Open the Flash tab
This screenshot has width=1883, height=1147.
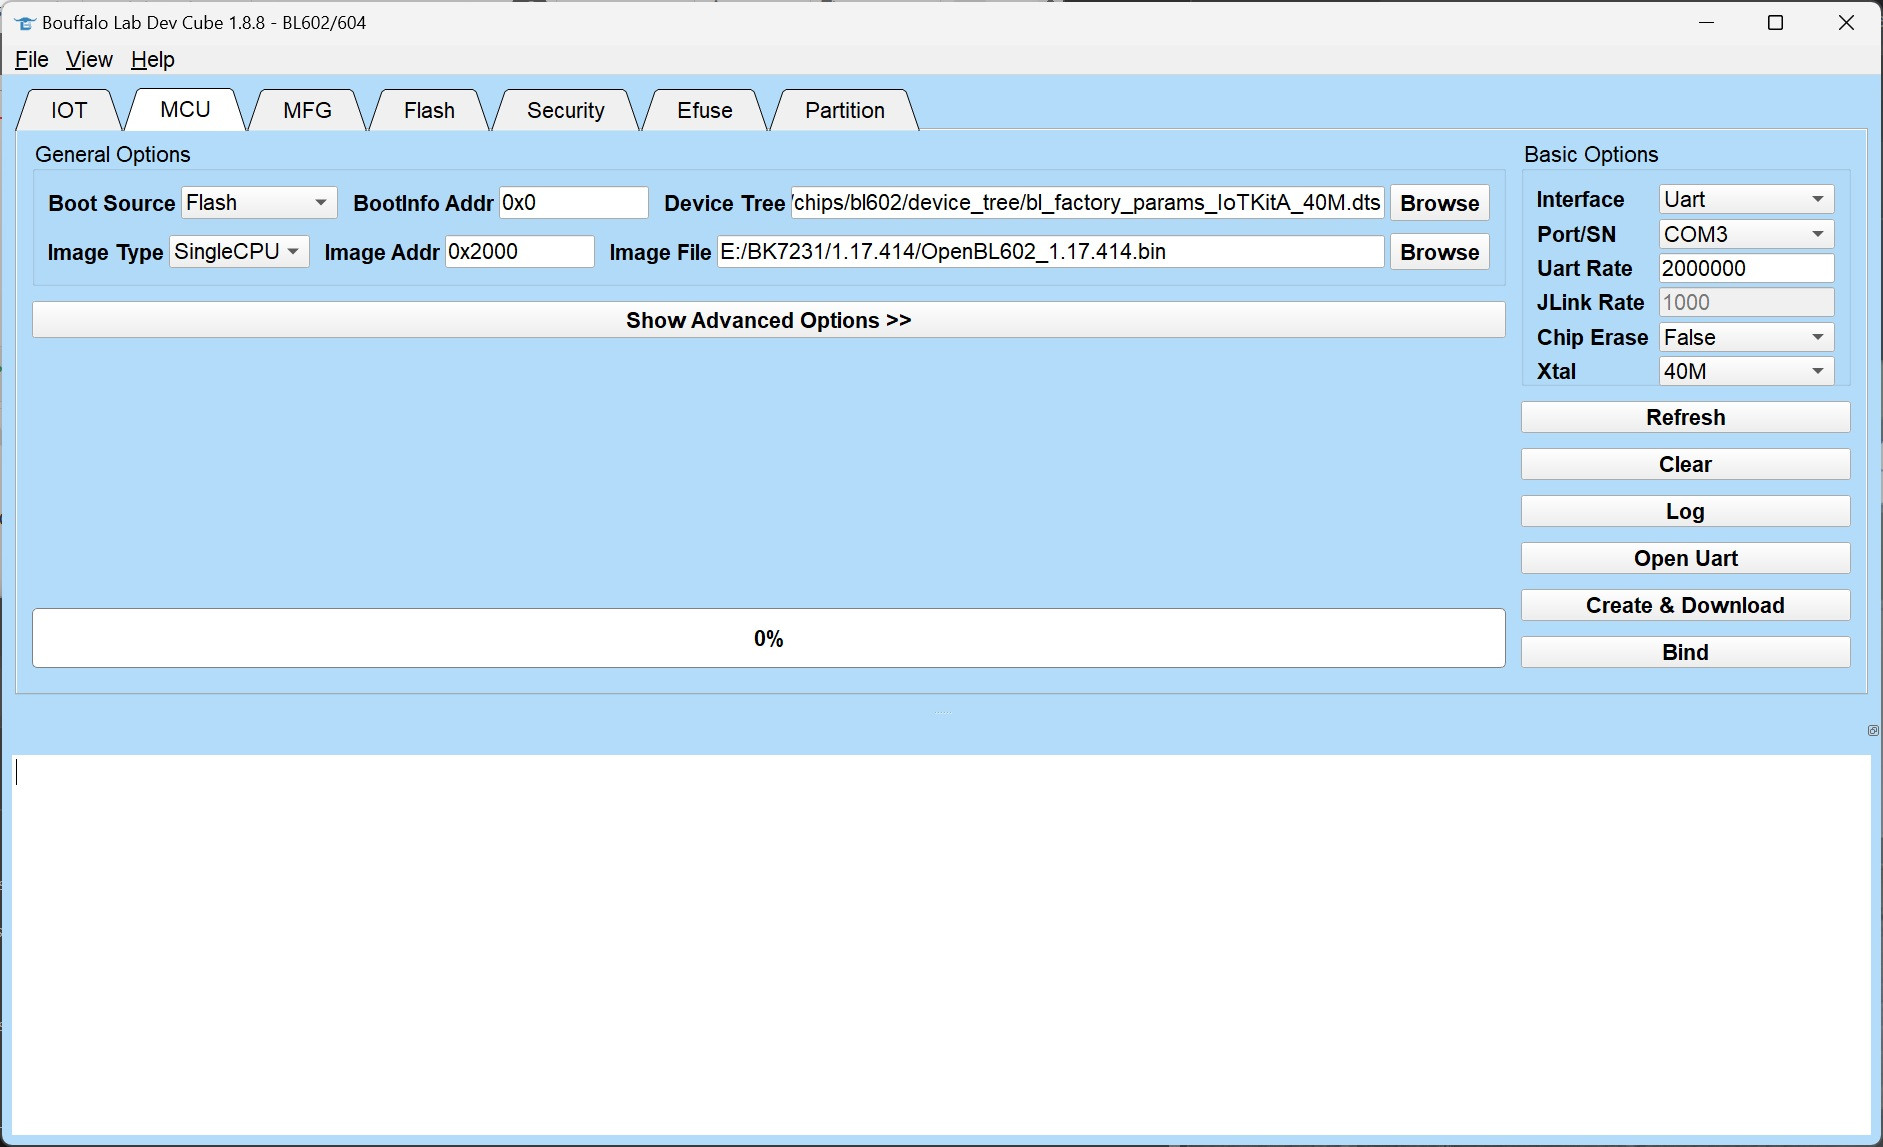[428, 110]
